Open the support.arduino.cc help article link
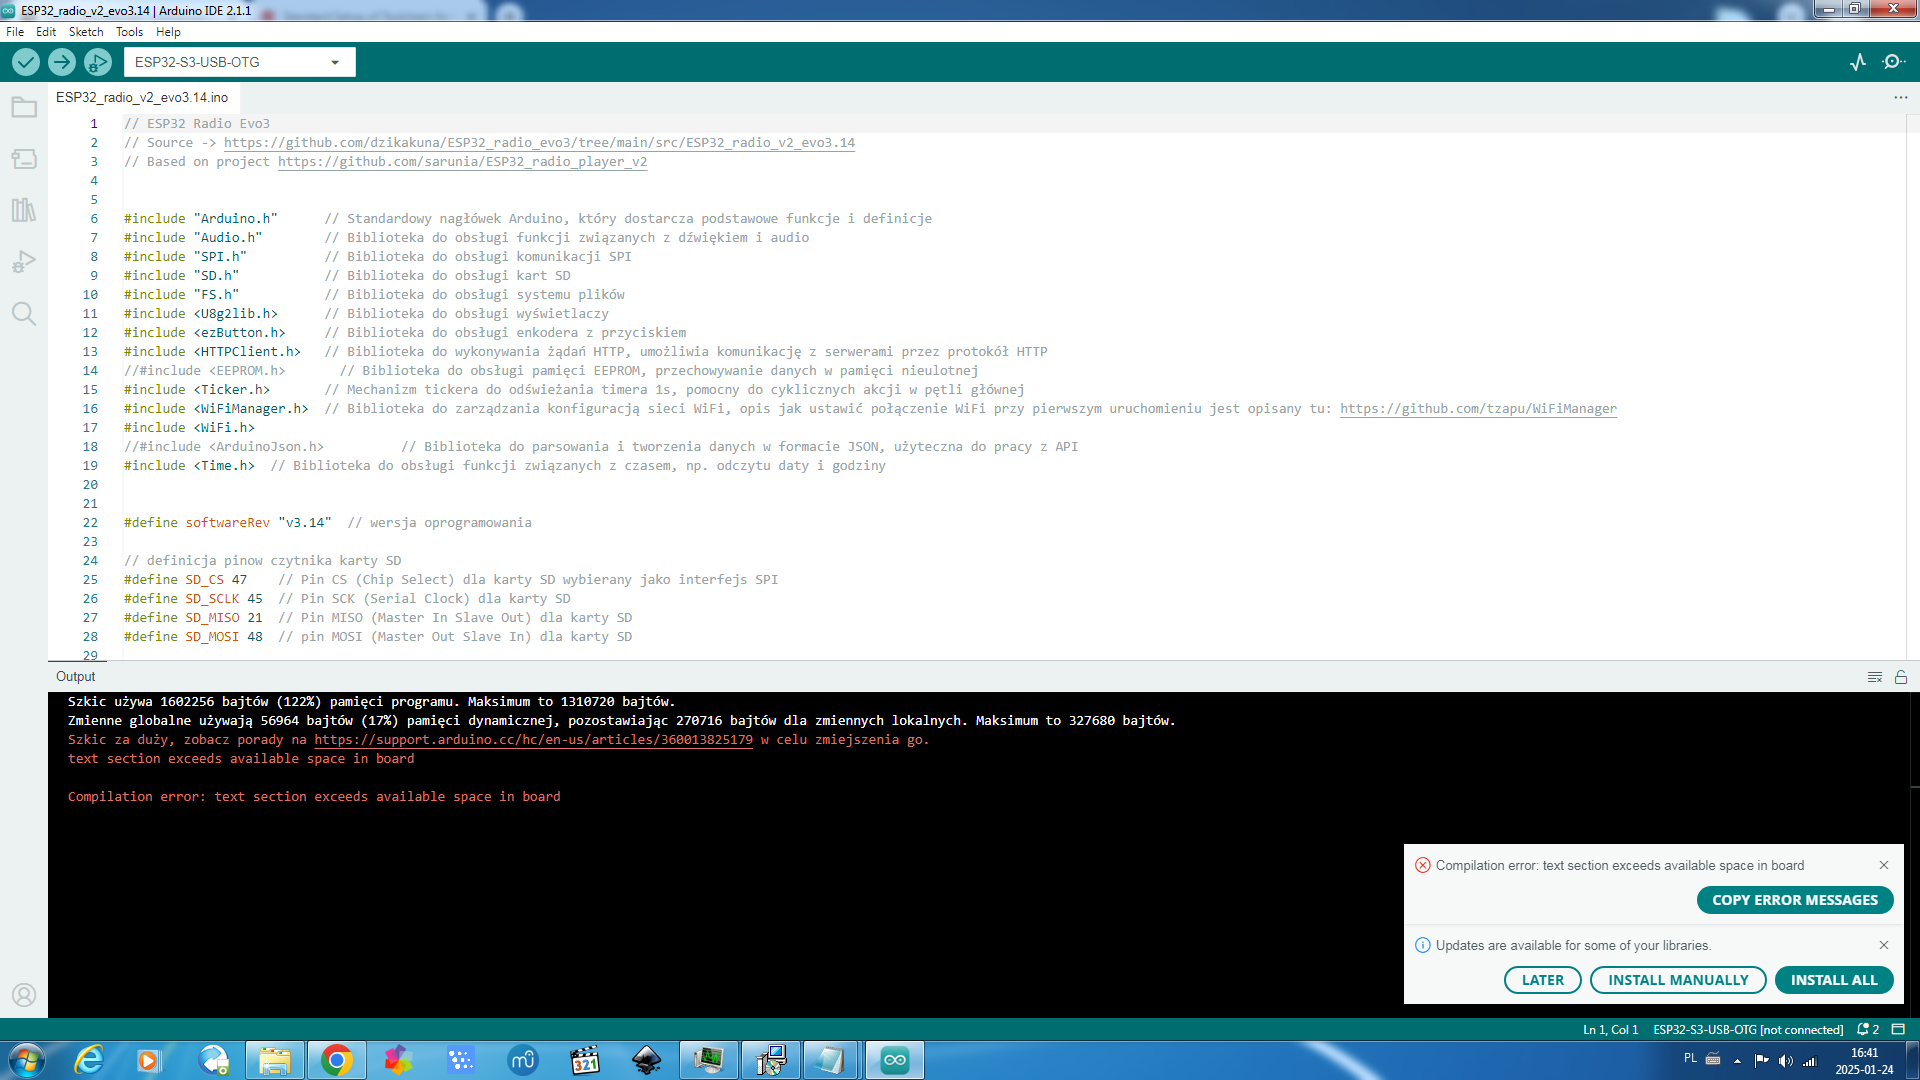This screenshot has height=1080, width=1920. click(x=533, y=740)
